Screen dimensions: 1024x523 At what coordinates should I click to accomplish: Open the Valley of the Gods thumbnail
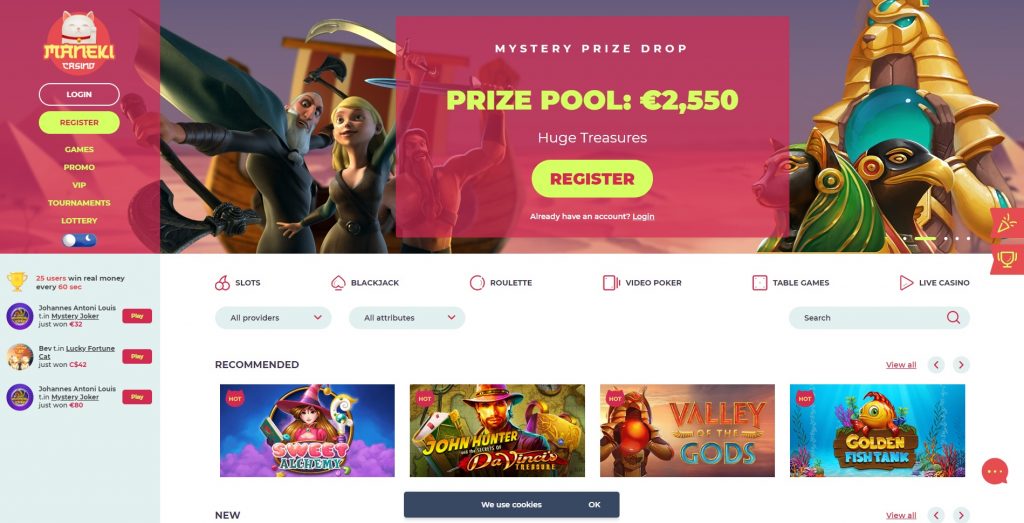[687, 430]
